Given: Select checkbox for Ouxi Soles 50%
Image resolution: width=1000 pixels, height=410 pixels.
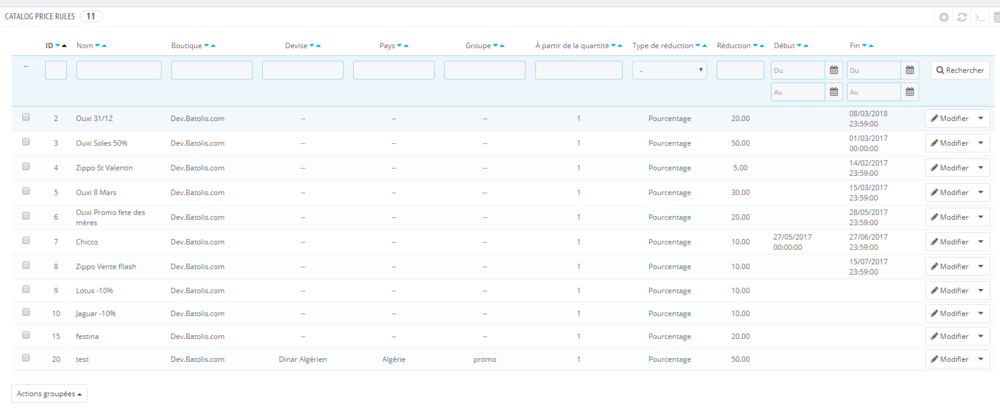Looking at the screenshot, I should 26,142.
